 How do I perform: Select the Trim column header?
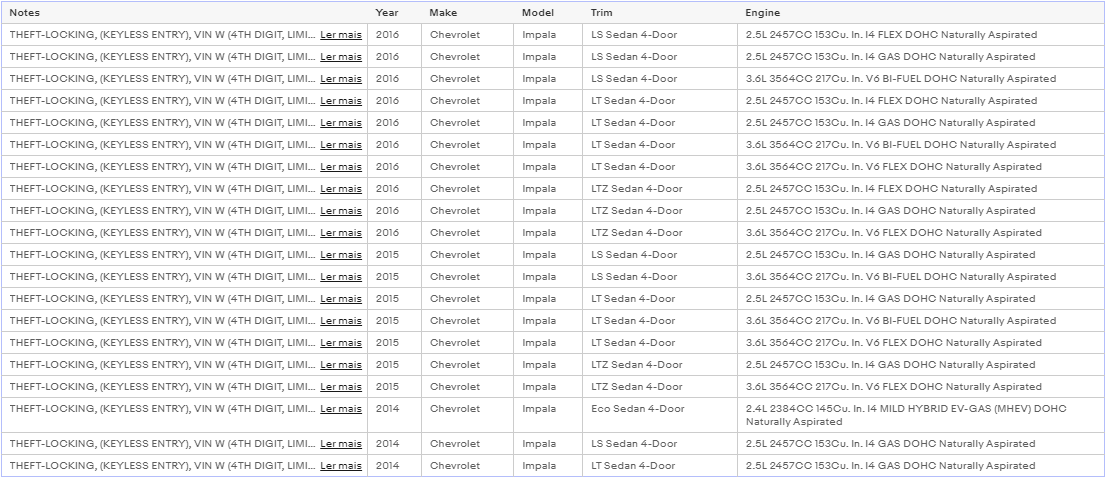coord(602,13)
